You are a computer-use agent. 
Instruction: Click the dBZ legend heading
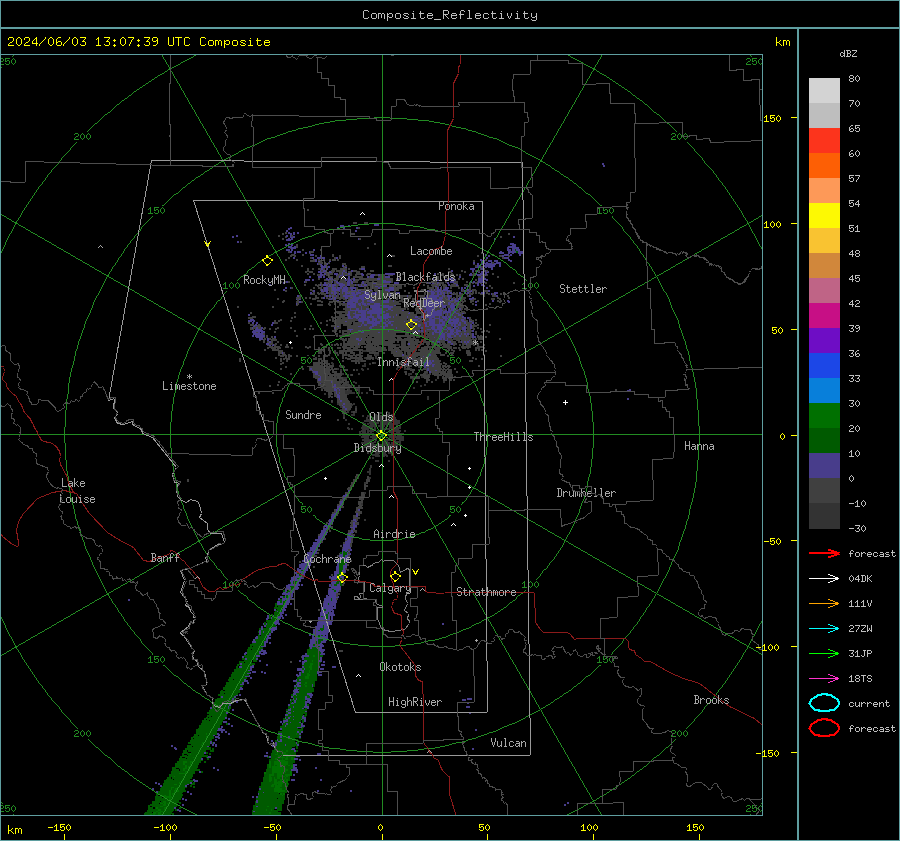click(x=848, y=53)
